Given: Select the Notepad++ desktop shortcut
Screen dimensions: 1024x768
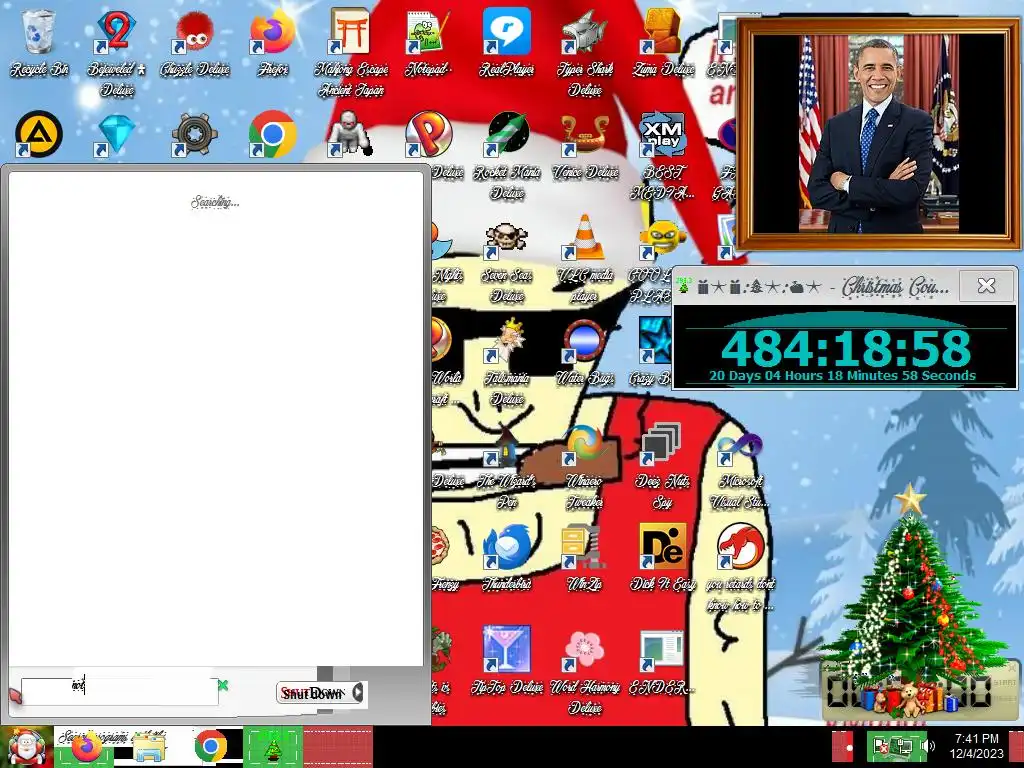Looking at the screenshot, I should [x=428, y=40].
